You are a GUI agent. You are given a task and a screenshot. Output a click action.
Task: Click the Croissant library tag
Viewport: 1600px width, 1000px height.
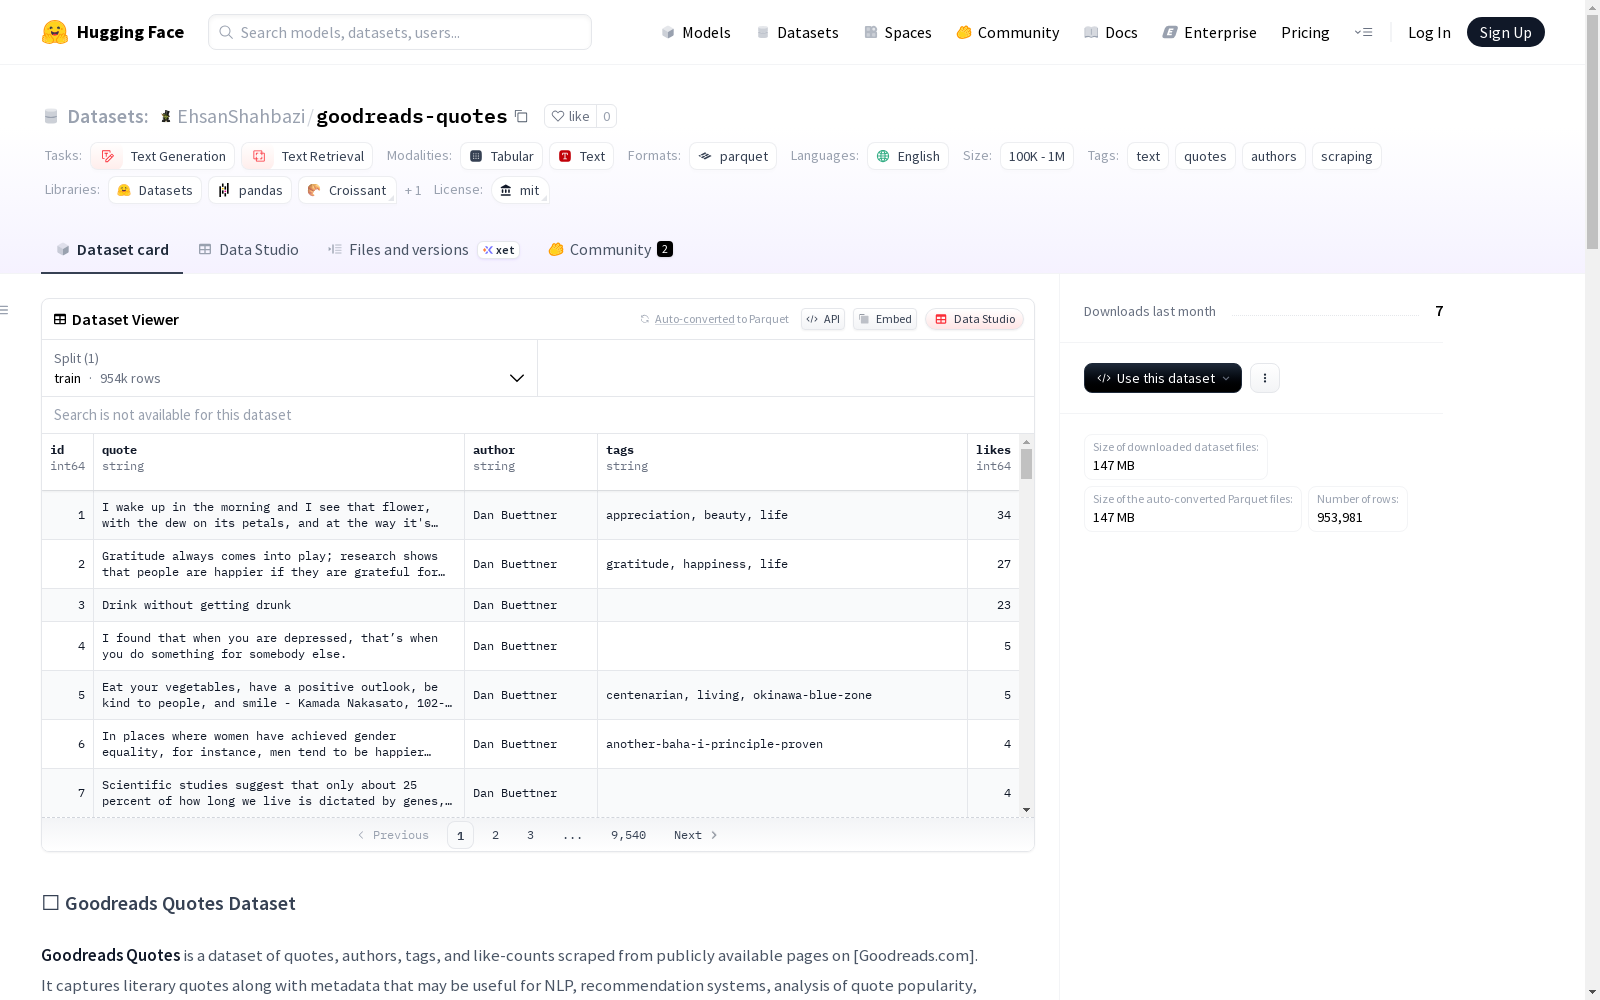347,190
